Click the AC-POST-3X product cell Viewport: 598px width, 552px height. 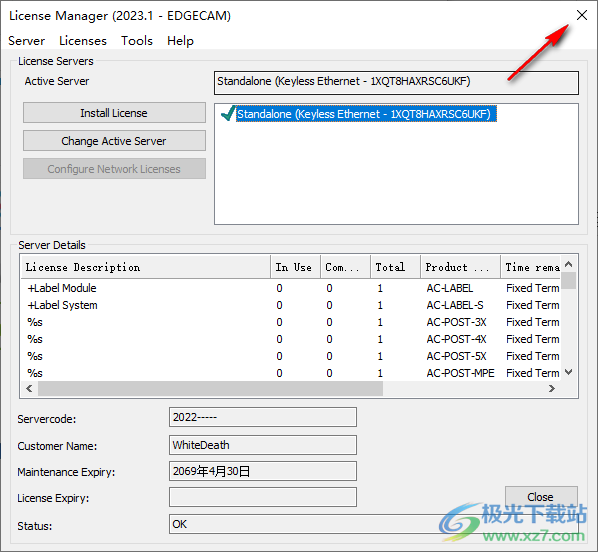(x=456, y=322)
